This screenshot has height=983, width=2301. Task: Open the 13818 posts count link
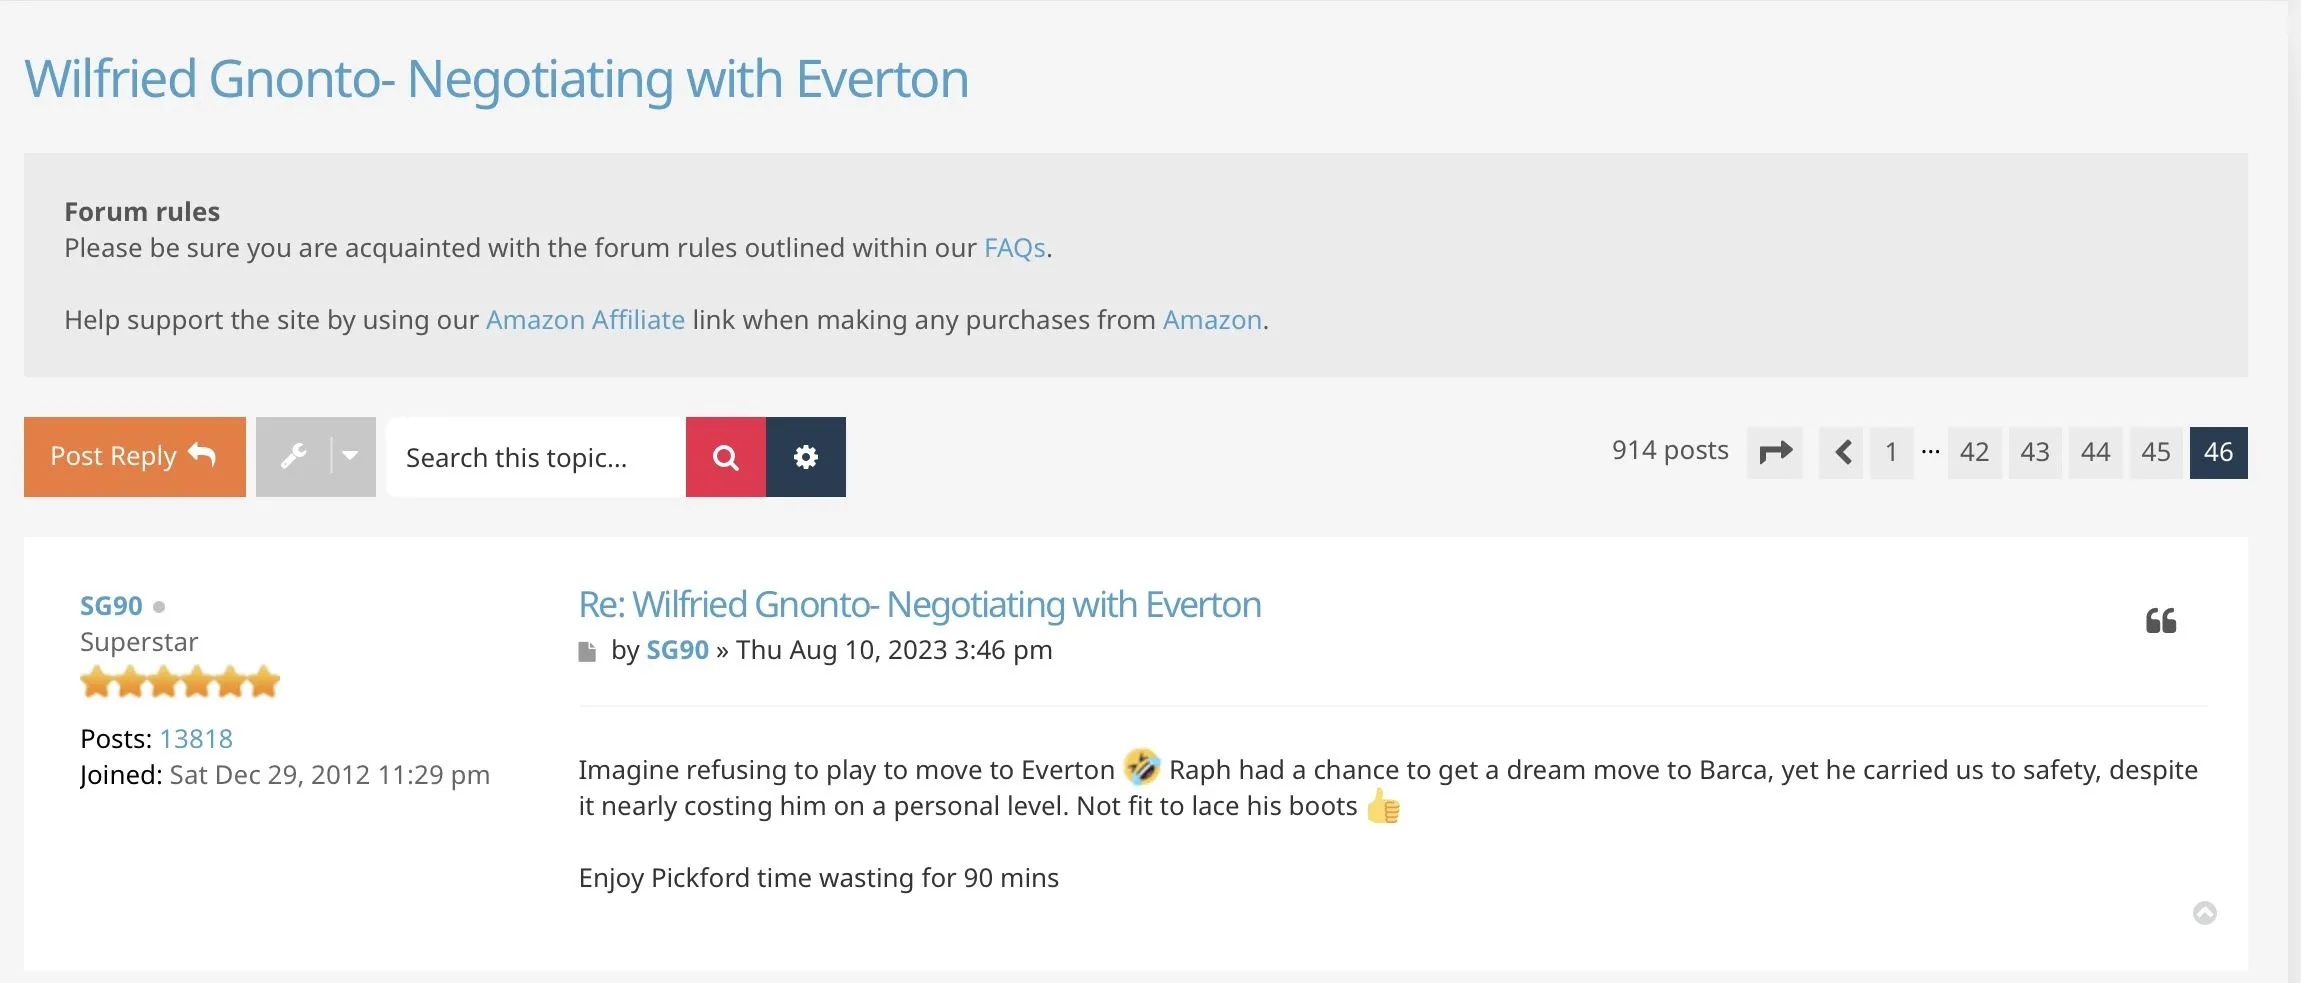(x=196, y=739)
